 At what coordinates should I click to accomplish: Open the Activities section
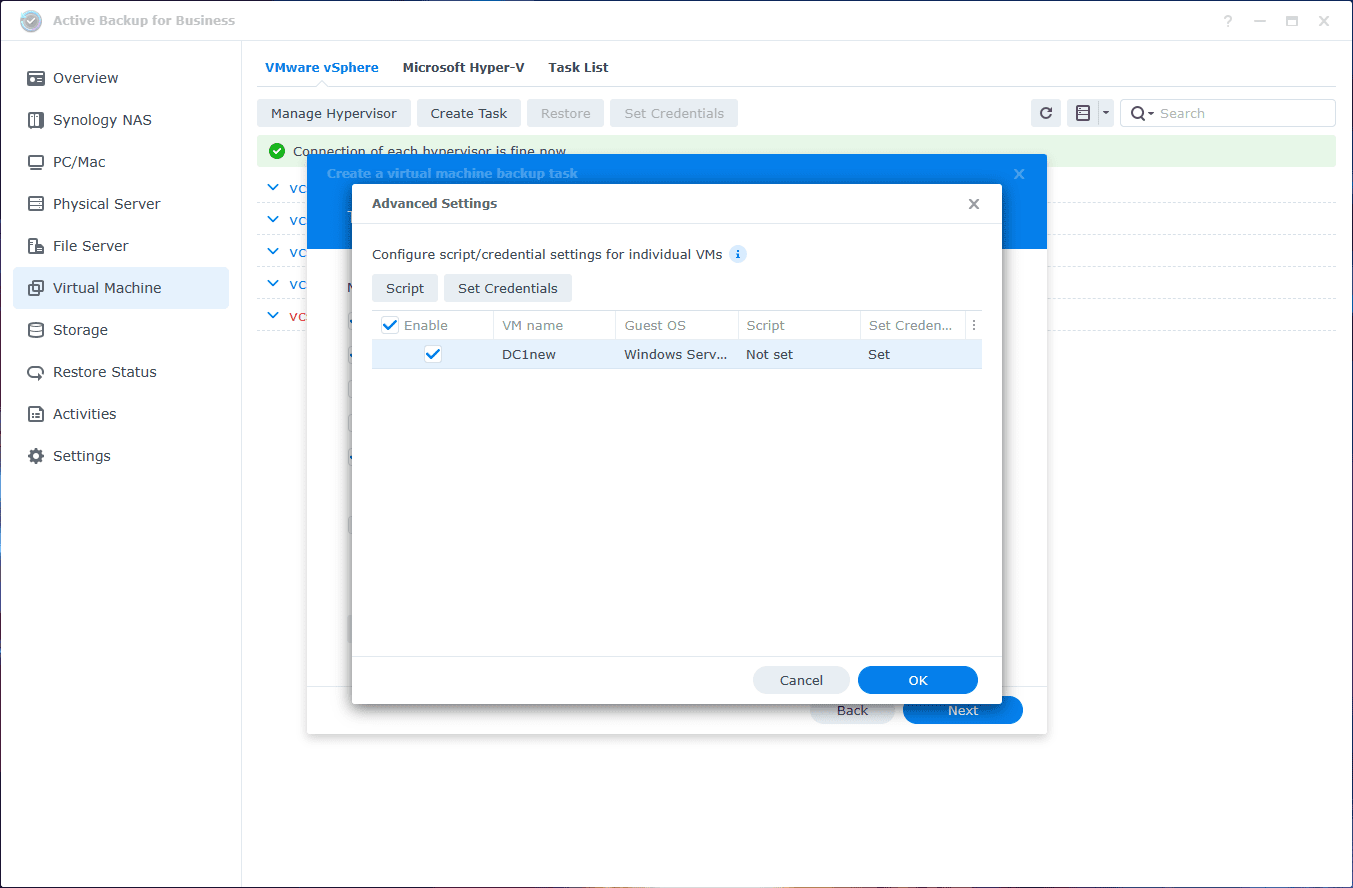tap(120, 414)
